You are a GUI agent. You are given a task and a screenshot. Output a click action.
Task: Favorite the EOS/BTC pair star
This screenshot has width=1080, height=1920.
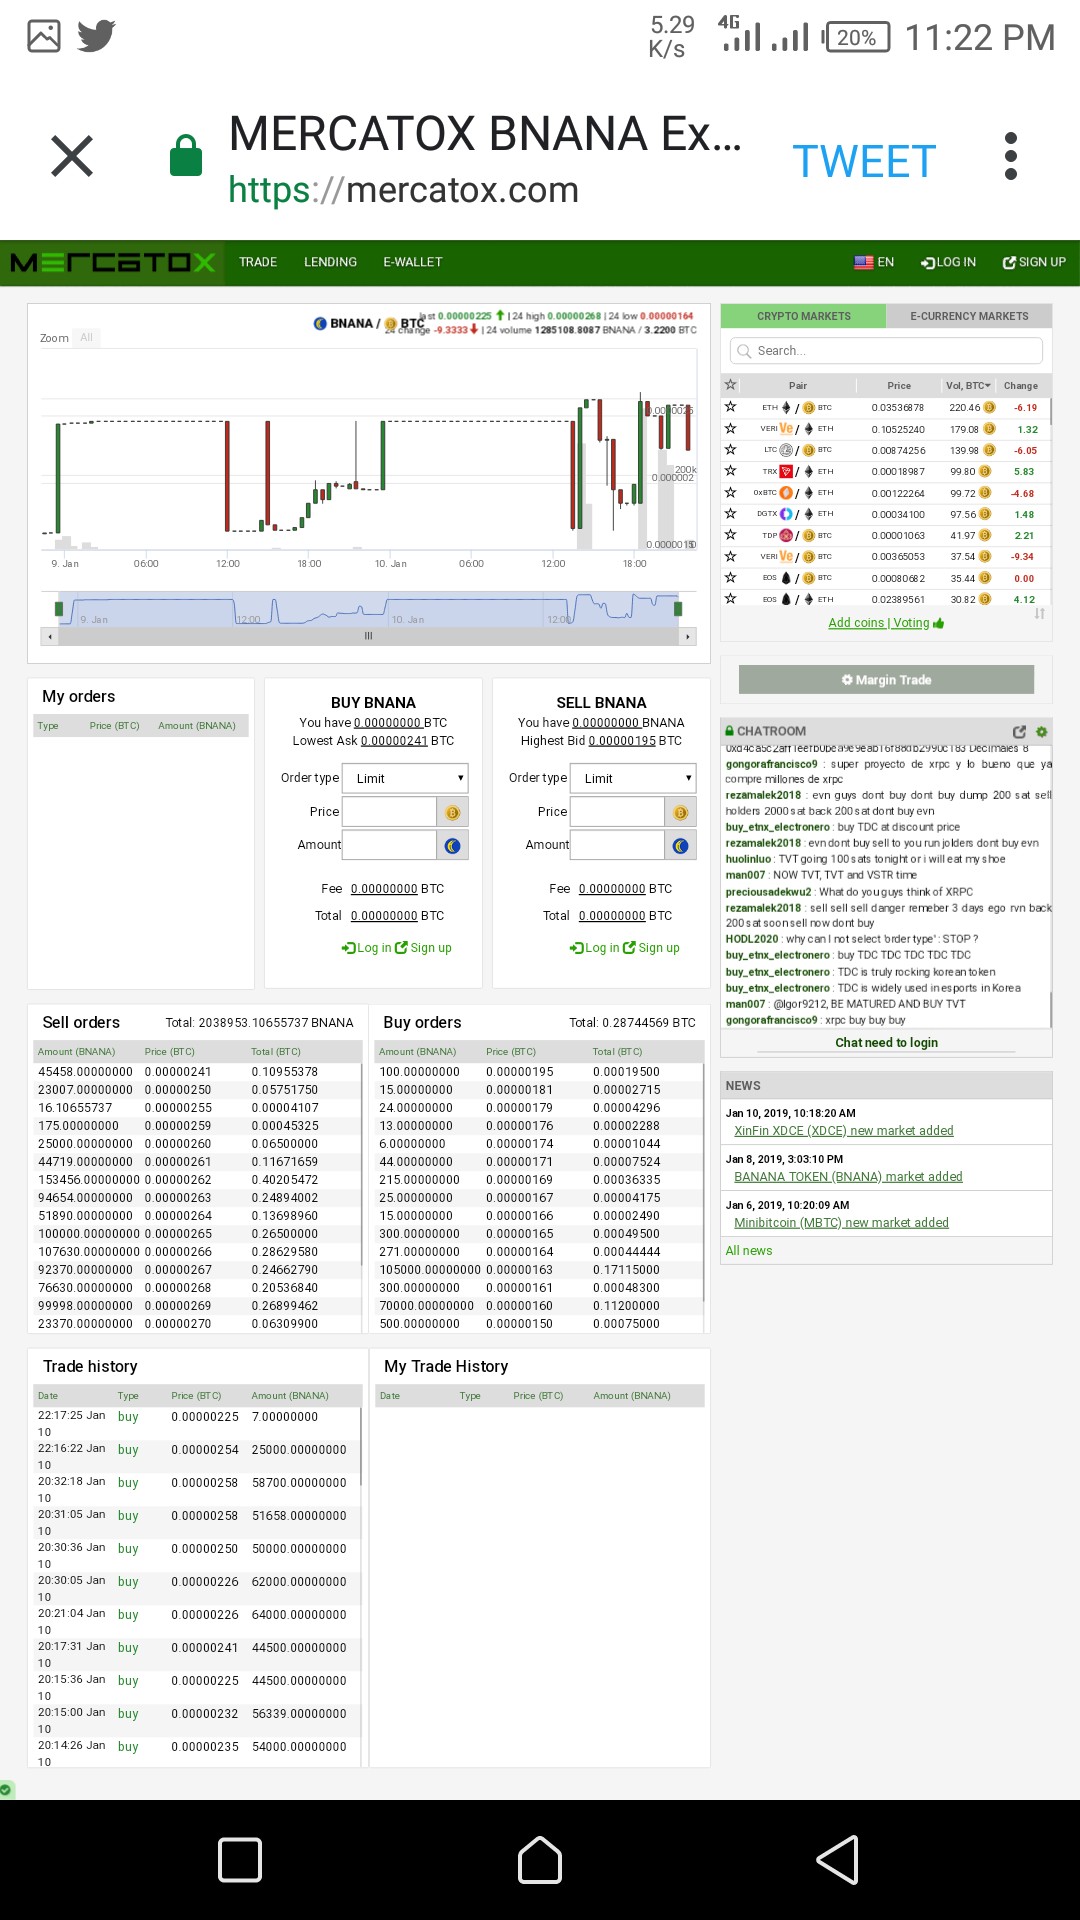[x=731, y=577]
